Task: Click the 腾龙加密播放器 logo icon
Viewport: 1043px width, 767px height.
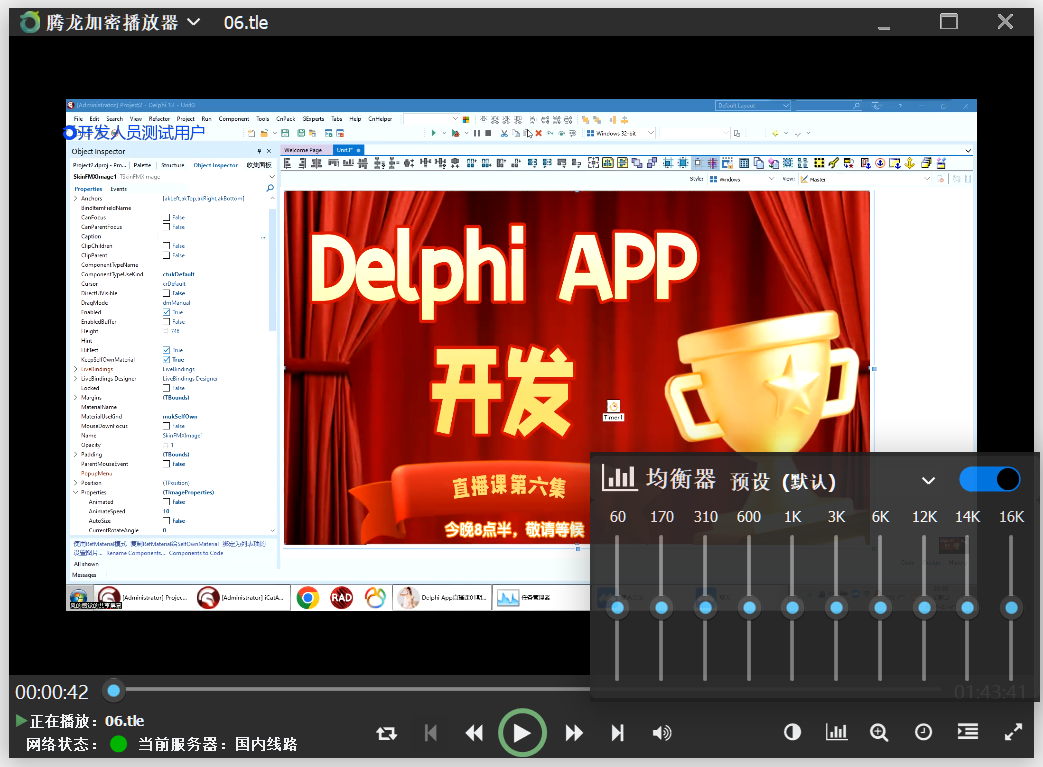Action: click(x=30, y=23)
